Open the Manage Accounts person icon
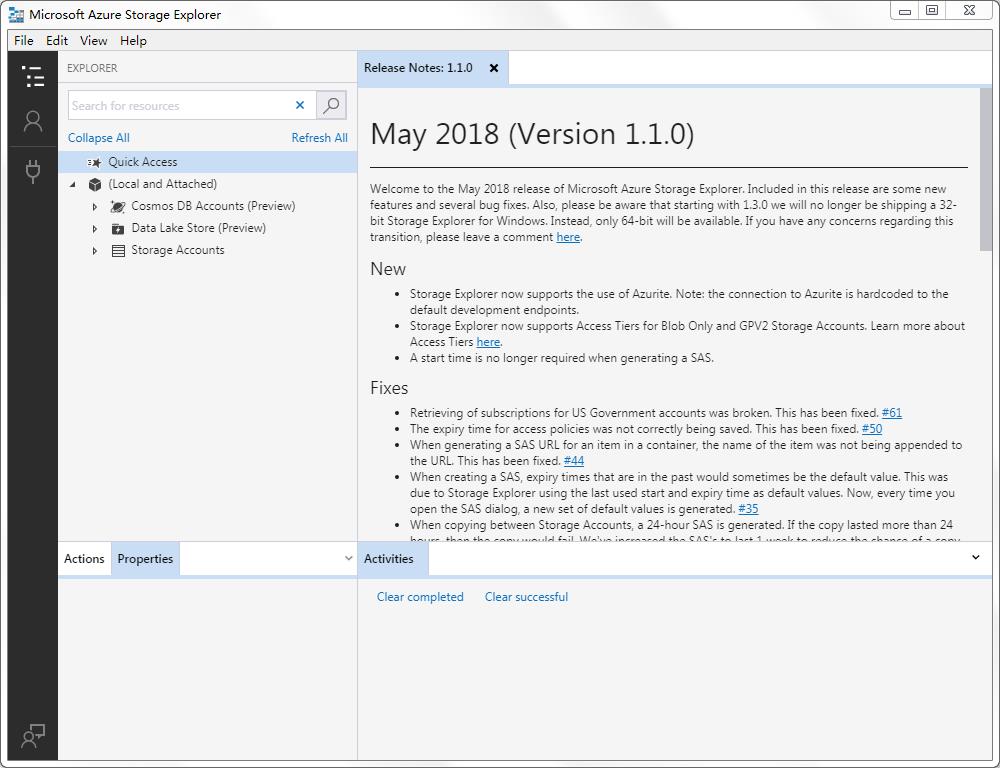The height and width of the screenshot is (768, 1000). coord(33,122)
